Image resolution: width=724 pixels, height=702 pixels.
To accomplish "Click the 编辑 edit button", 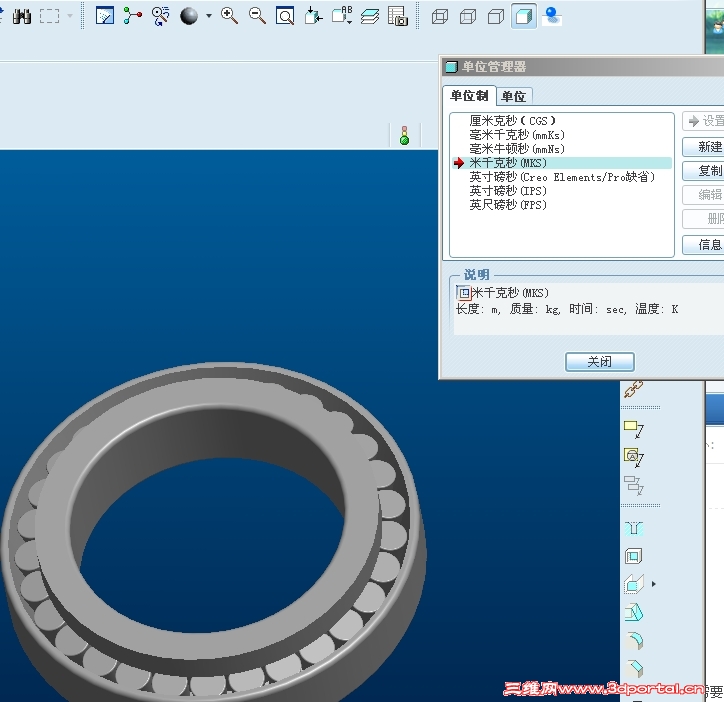I will [703, 194].
